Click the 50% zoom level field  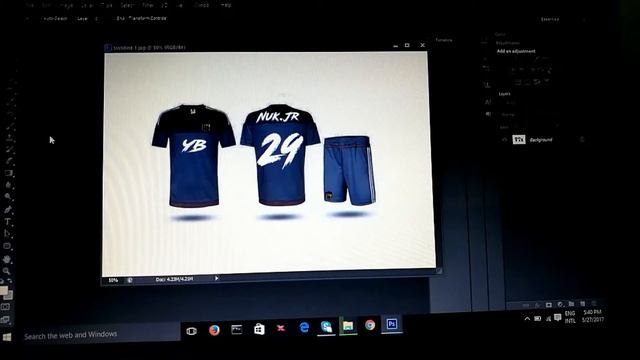[113, 280]
